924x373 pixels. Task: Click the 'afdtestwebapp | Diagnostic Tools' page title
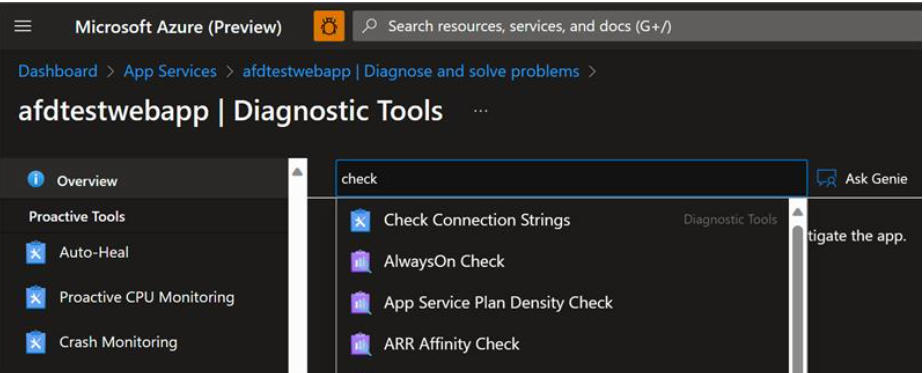230,111
